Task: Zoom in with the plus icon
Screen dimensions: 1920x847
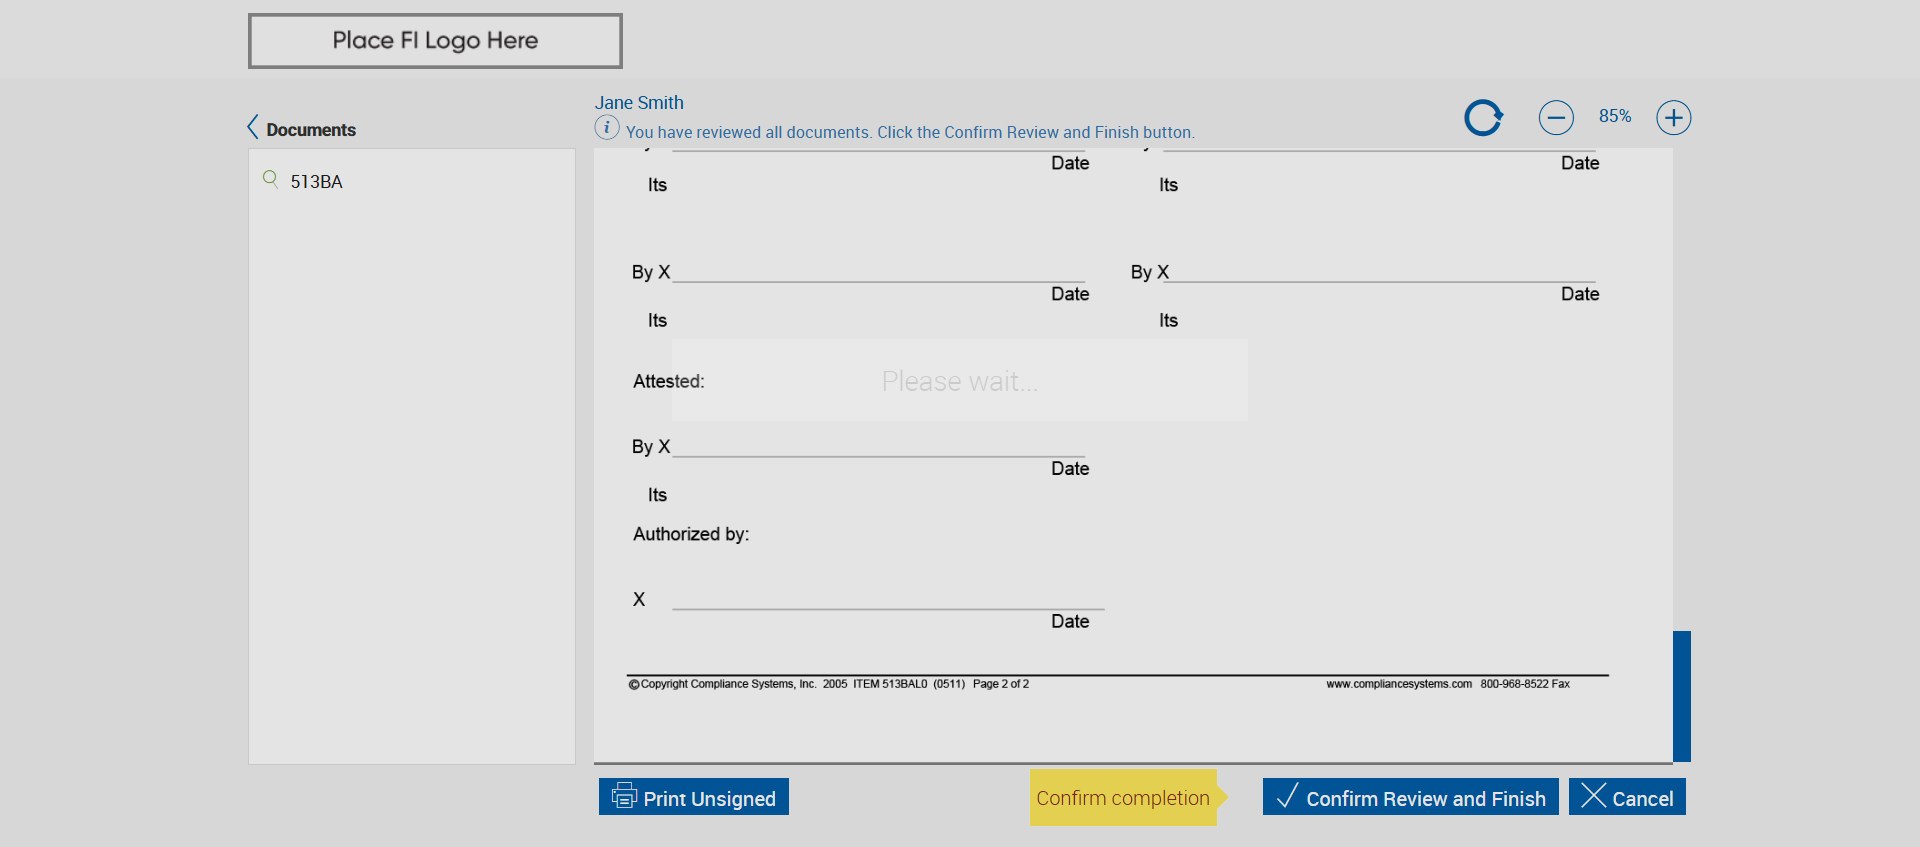Action: (1674, 117)
